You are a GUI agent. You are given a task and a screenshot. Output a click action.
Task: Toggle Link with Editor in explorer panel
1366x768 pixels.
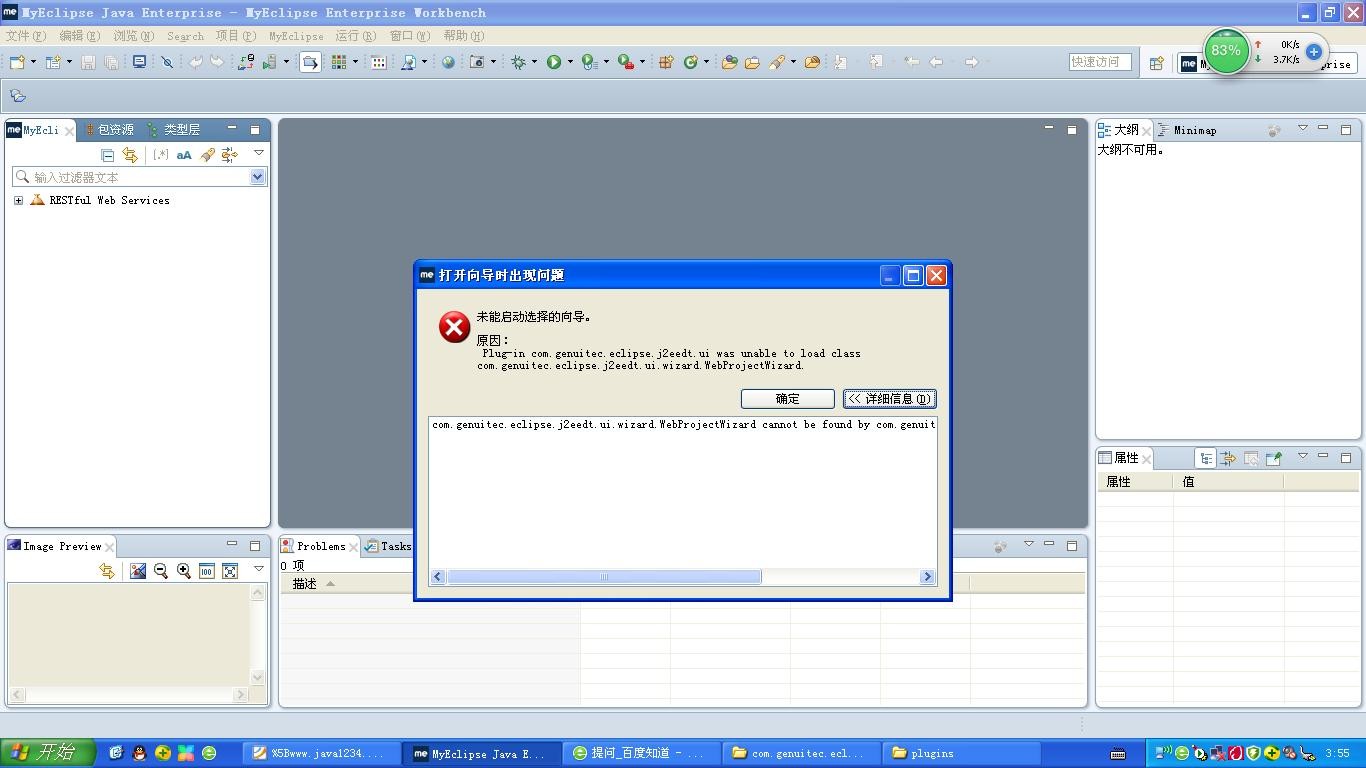[x=130, y=155]
